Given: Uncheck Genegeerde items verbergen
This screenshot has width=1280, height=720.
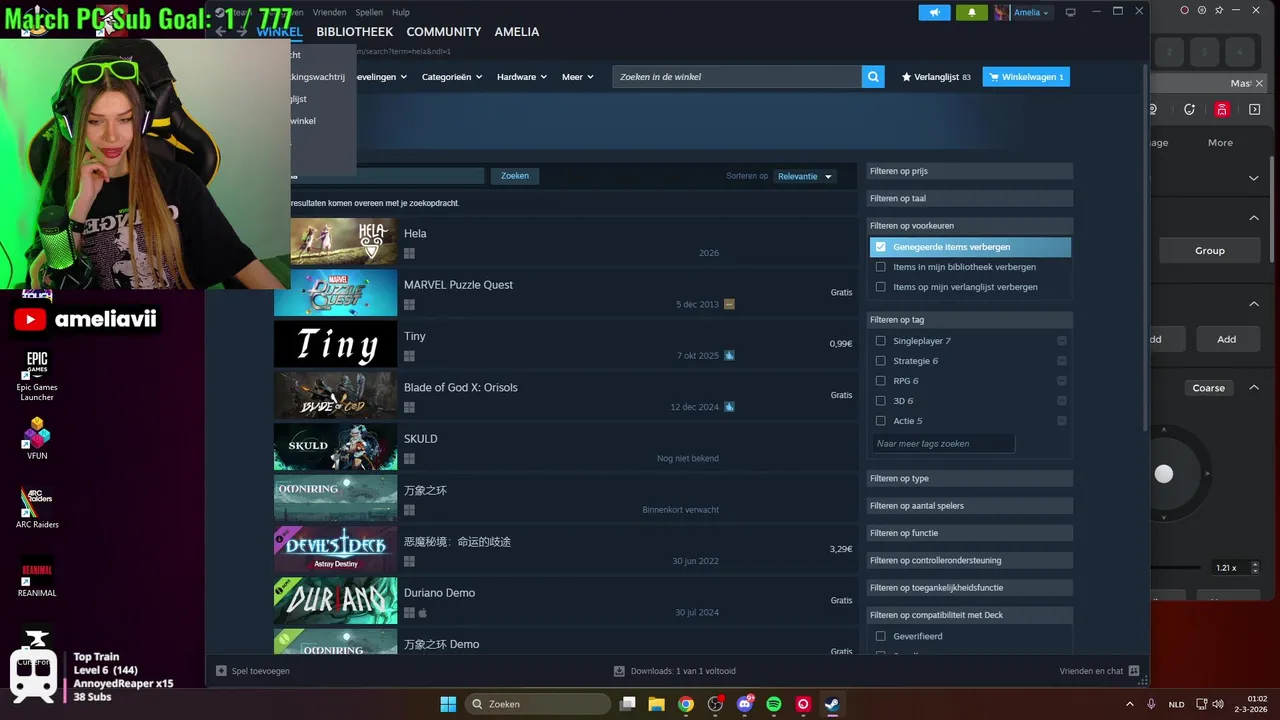Looking at the screenshot, I should point(880,247).
